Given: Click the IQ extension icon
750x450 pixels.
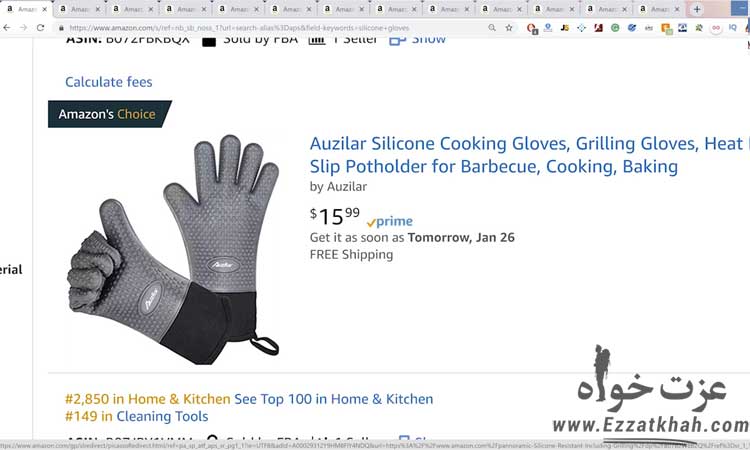Looking at the screenshot, I should [732, 28].
